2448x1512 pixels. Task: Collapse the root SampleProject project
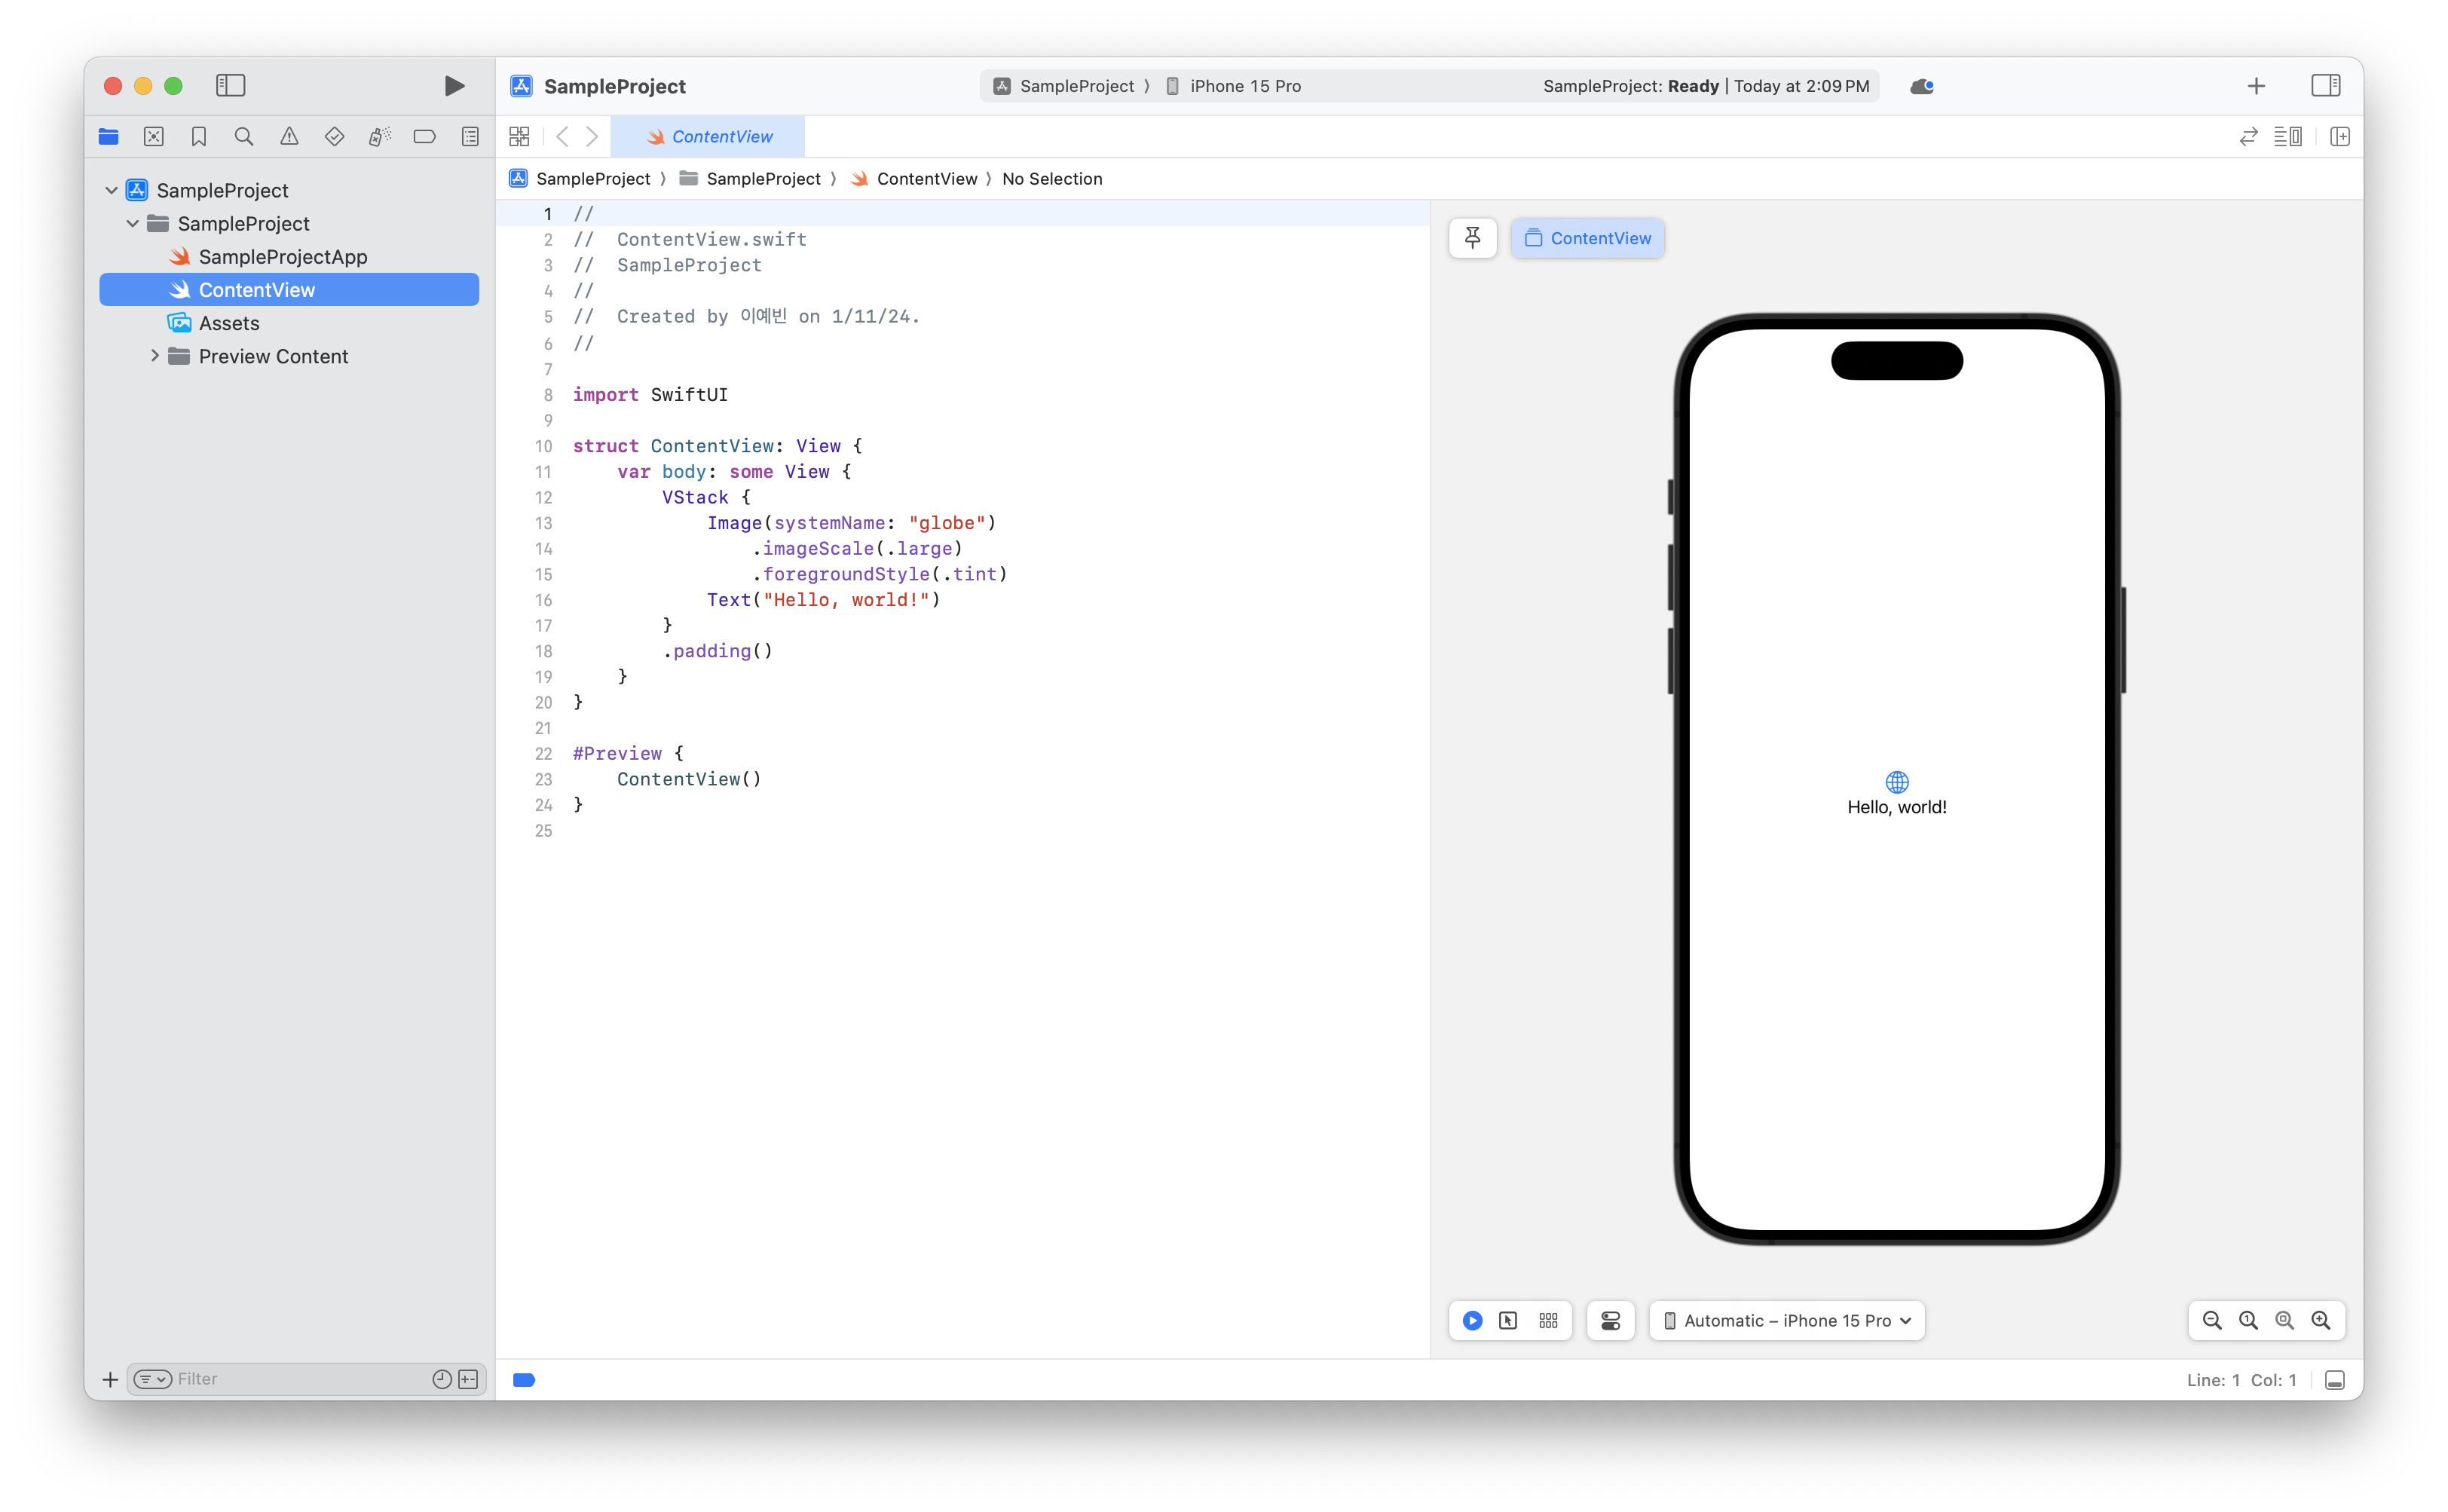pos(112,190)
